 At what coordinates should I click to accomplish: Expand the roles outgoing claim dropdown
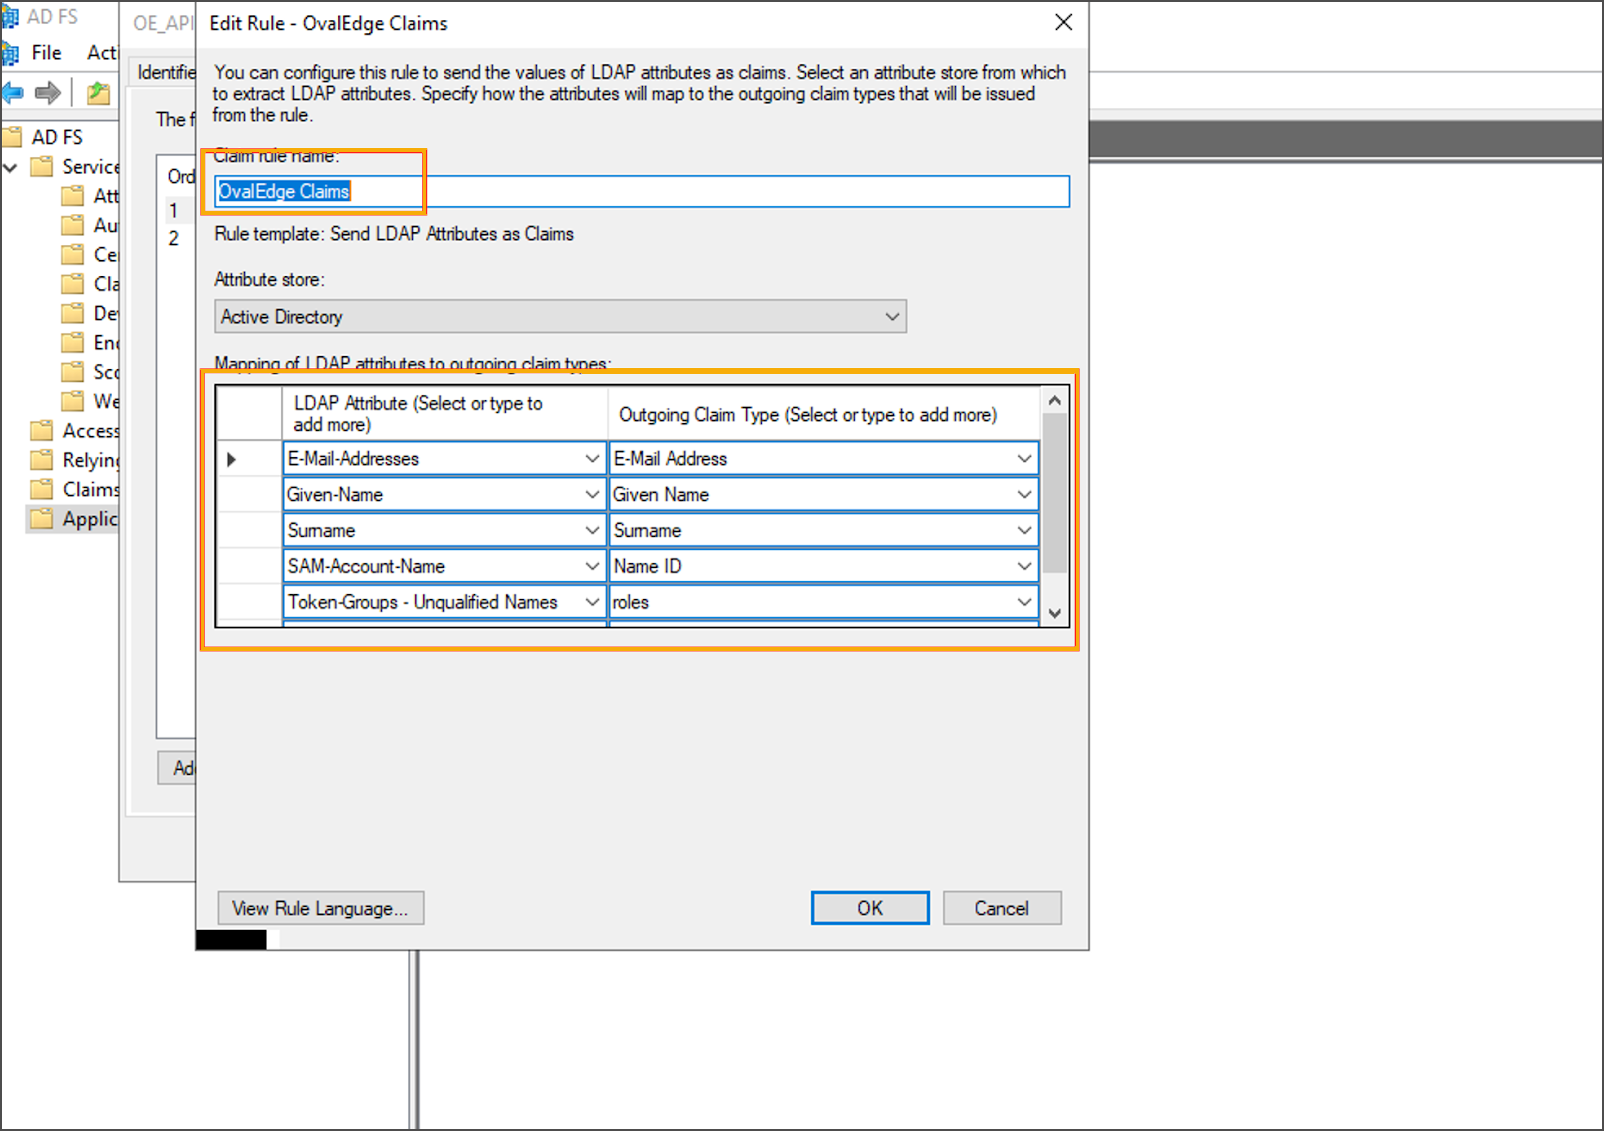pos(1024,602)
